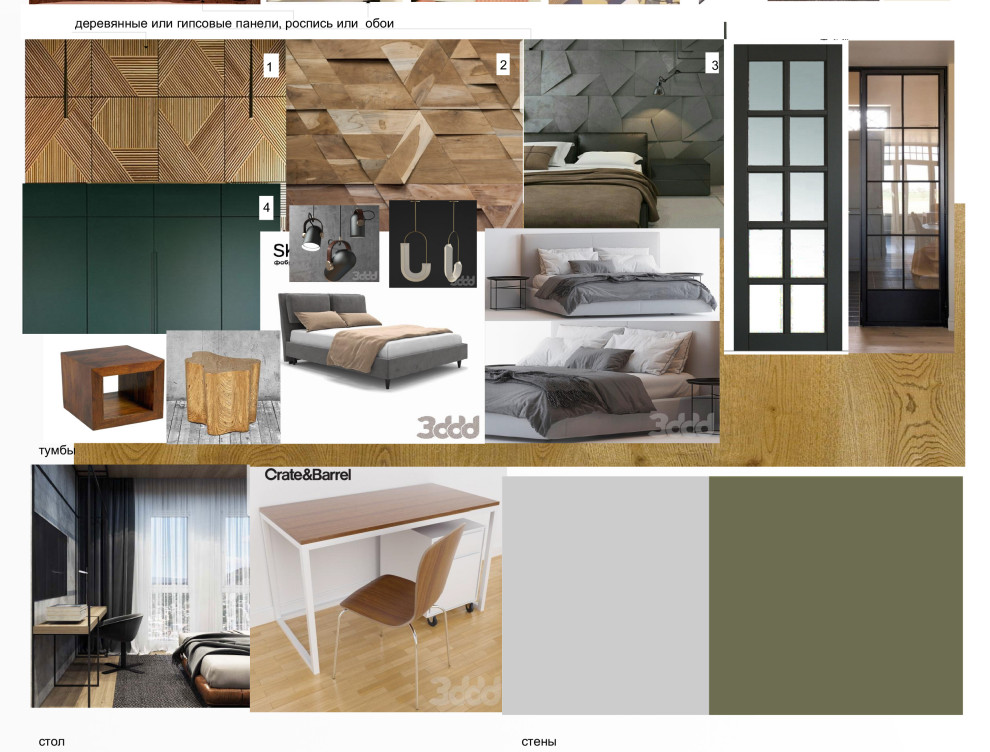Viewport: 990px width, 752px height.
Task: Pick the U-shaped pendant lamps image
Action: click(x=432, y=244)
